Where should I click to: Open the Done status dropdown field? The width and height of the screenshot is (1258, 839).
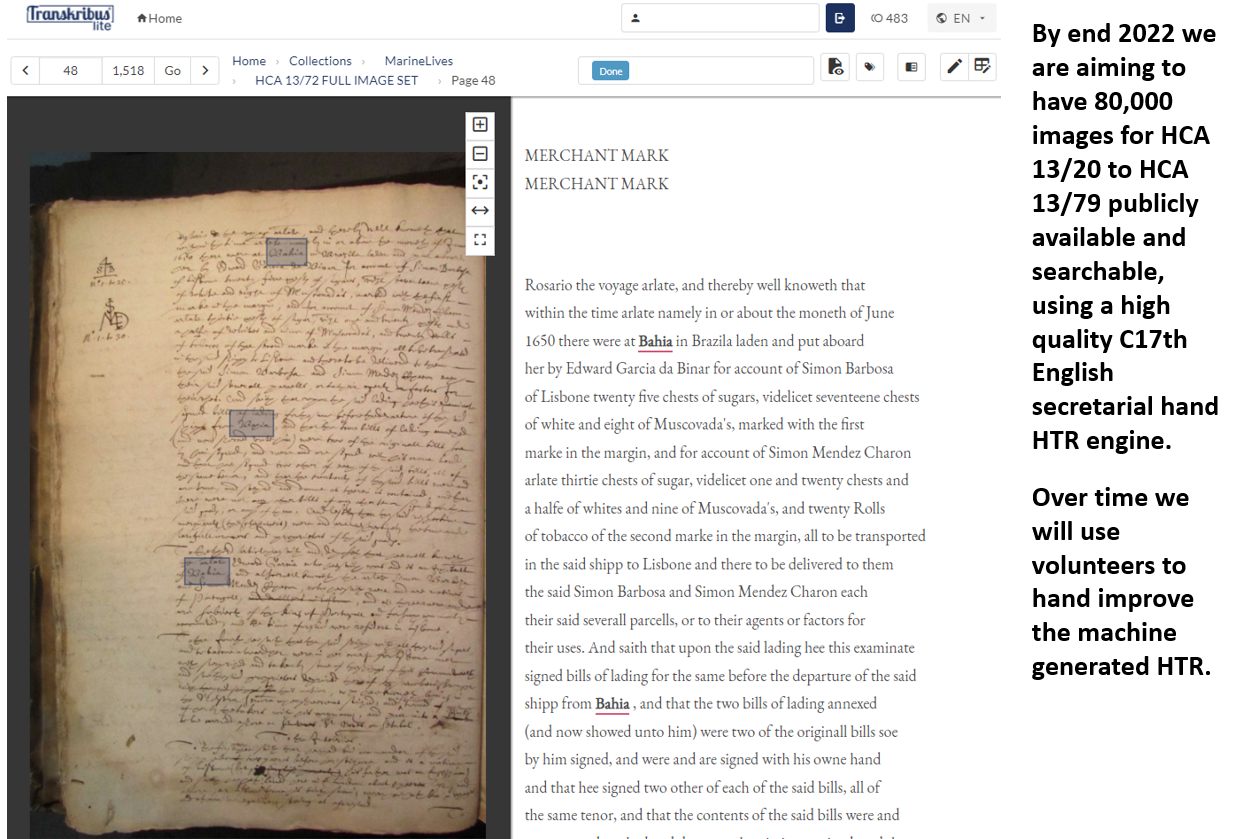695,71
